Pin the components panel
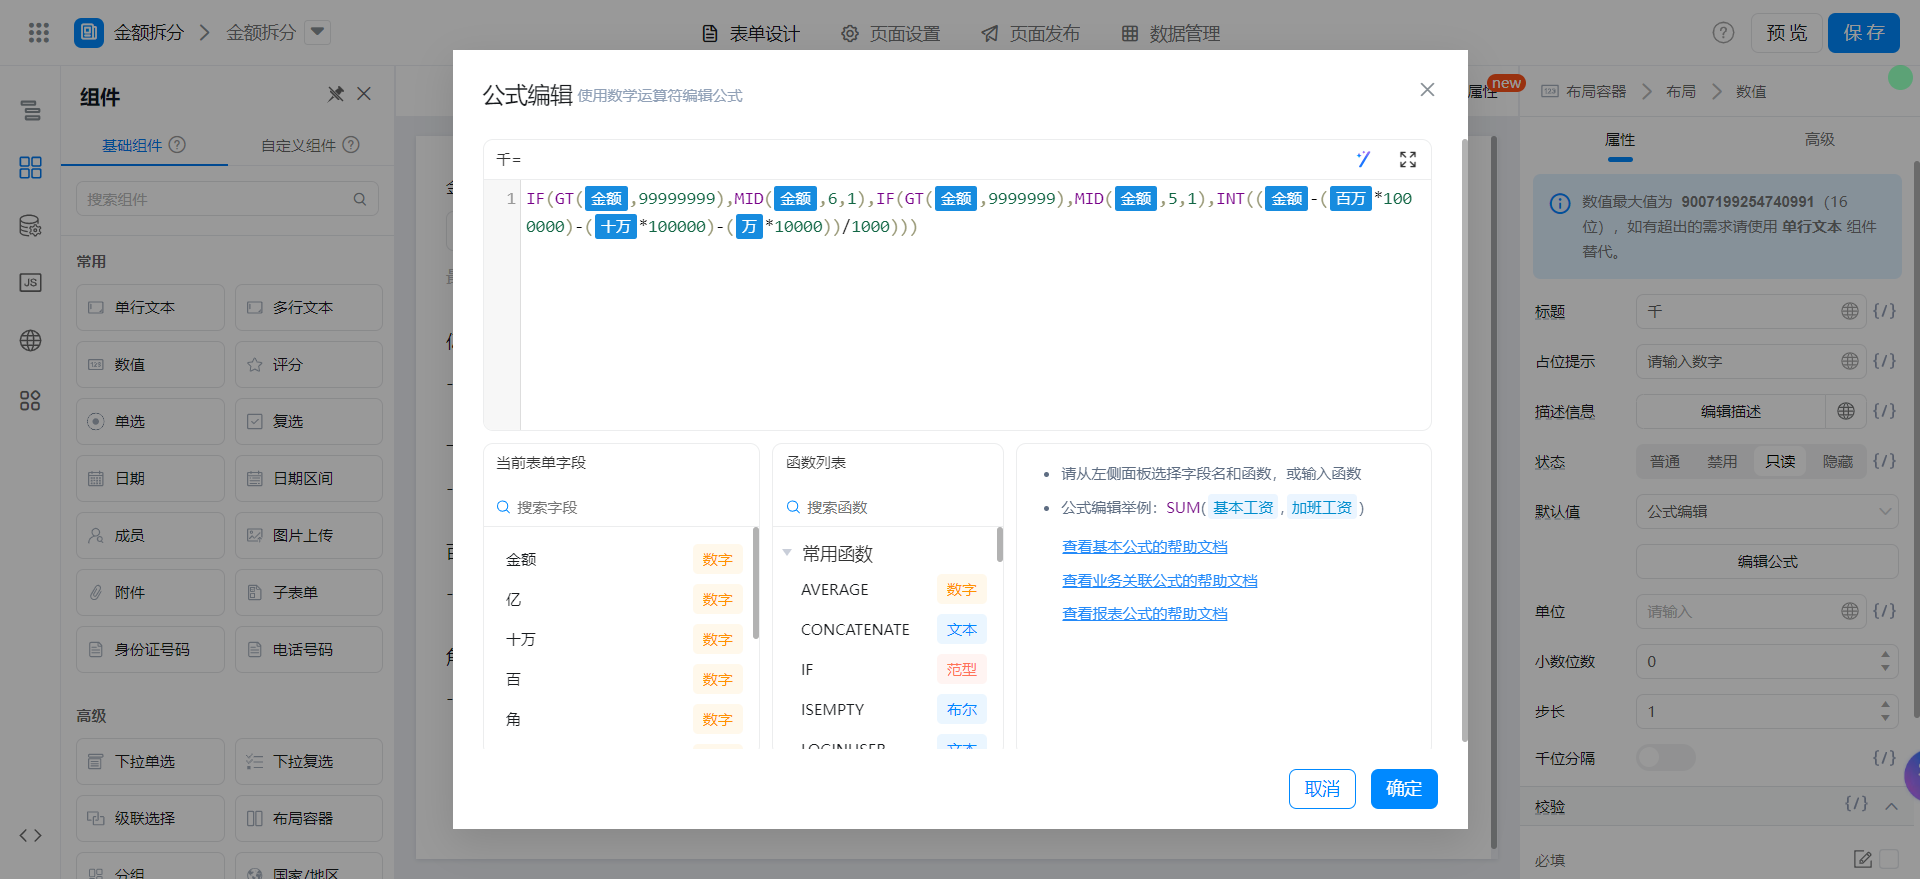 pyautogui.click(x=336, y=94)
